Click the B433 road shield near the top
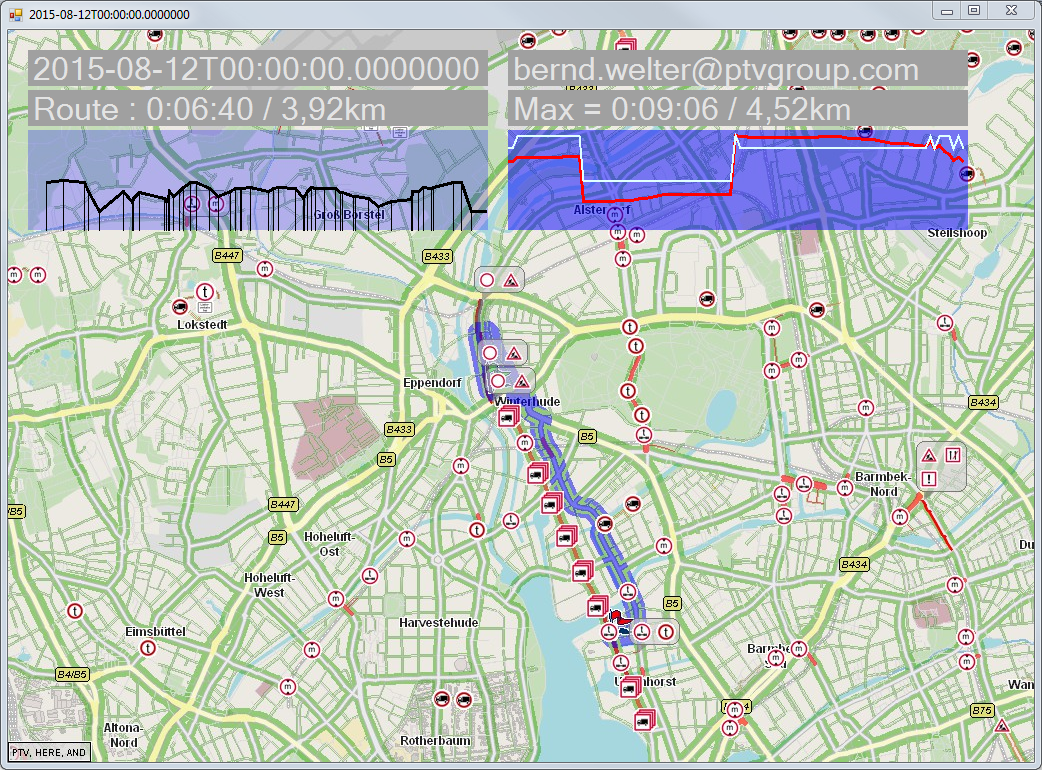This screenshot has width=1042, height=770. (437, 256)
